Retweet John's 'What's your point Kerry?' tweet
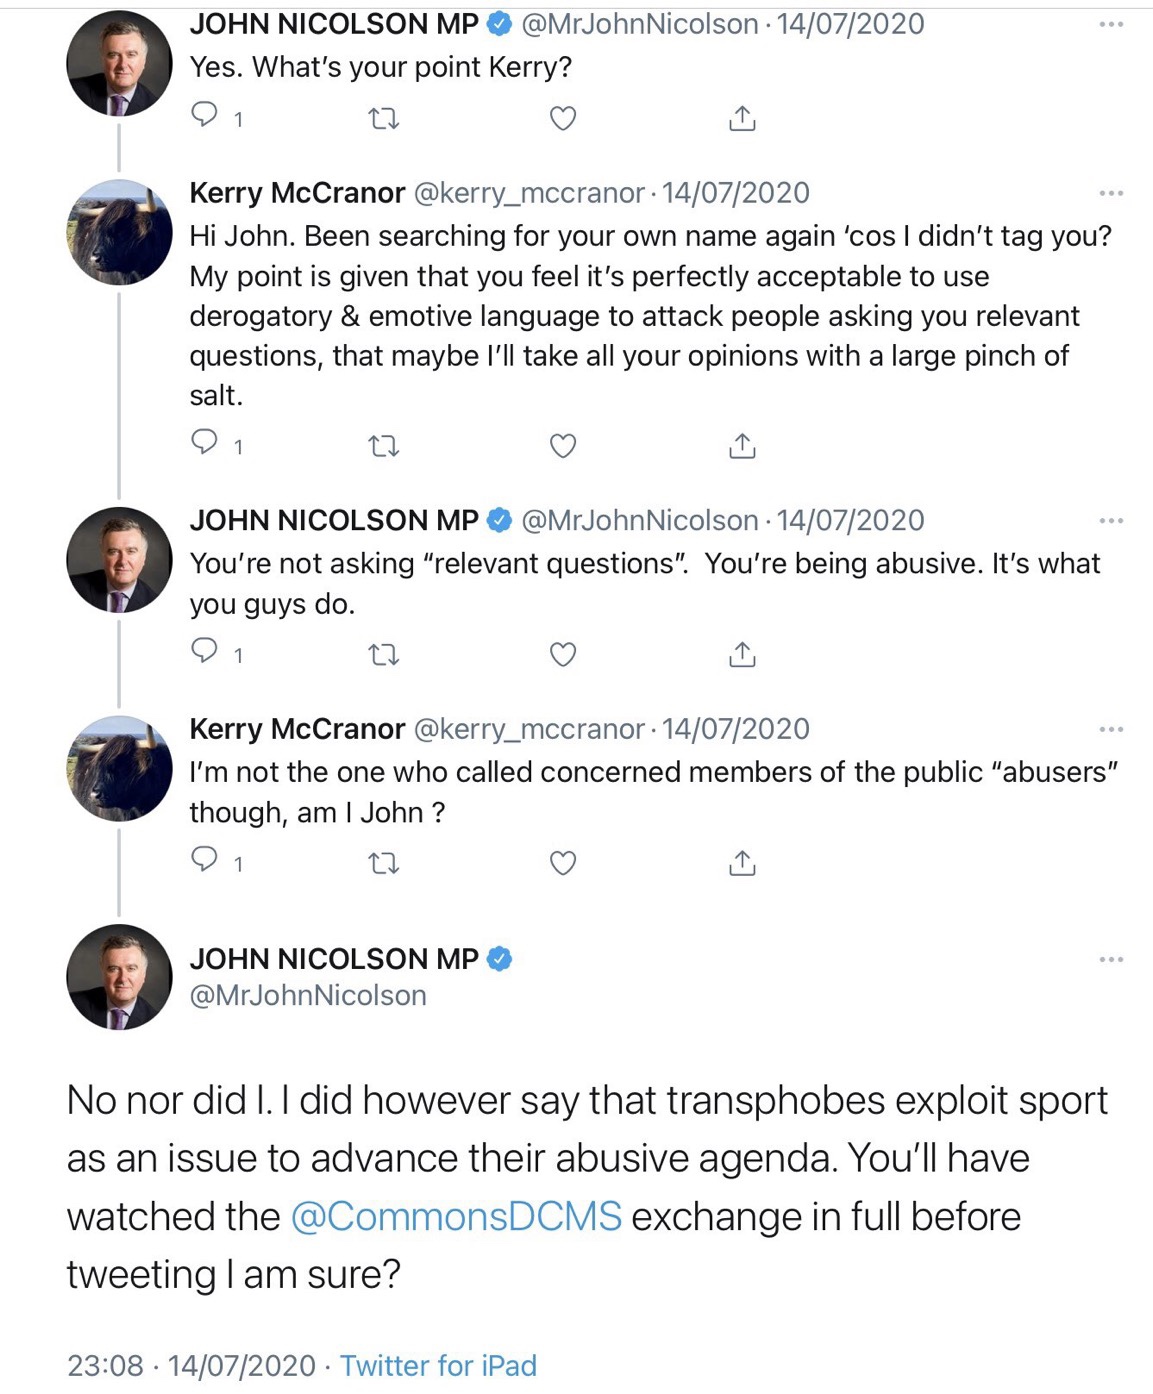 click(x=384, y=119)
